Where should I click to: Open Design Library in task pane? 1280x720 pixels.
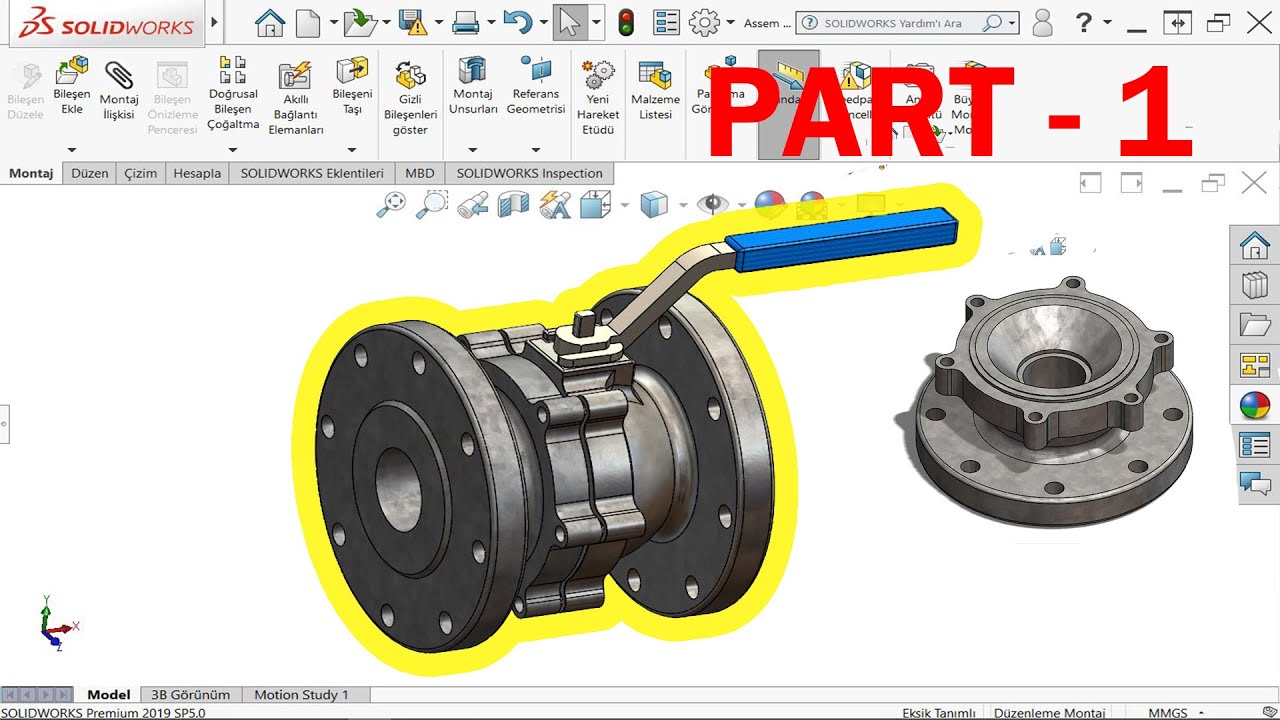click(1254, 285)
